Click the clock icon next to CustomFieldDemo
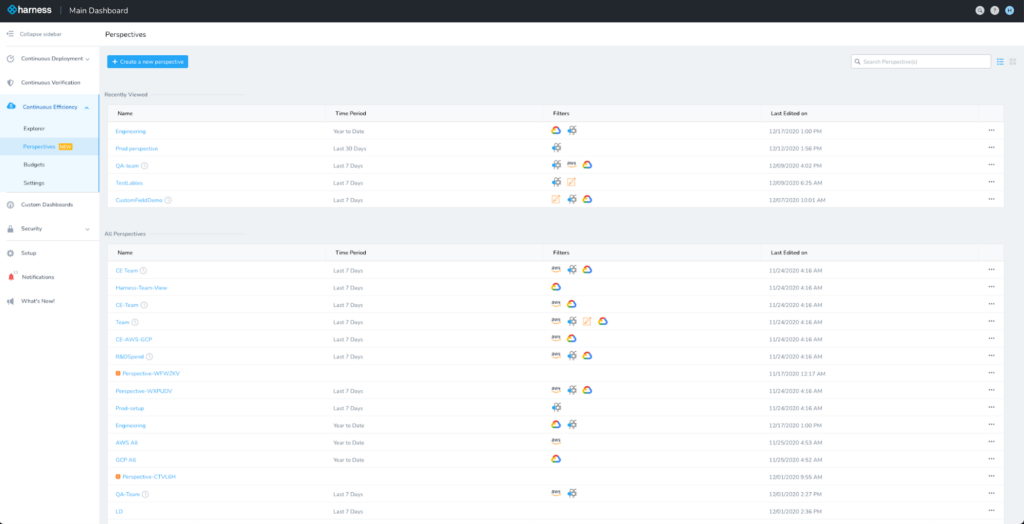This screenshot has width=1024, height=524. 168,200
